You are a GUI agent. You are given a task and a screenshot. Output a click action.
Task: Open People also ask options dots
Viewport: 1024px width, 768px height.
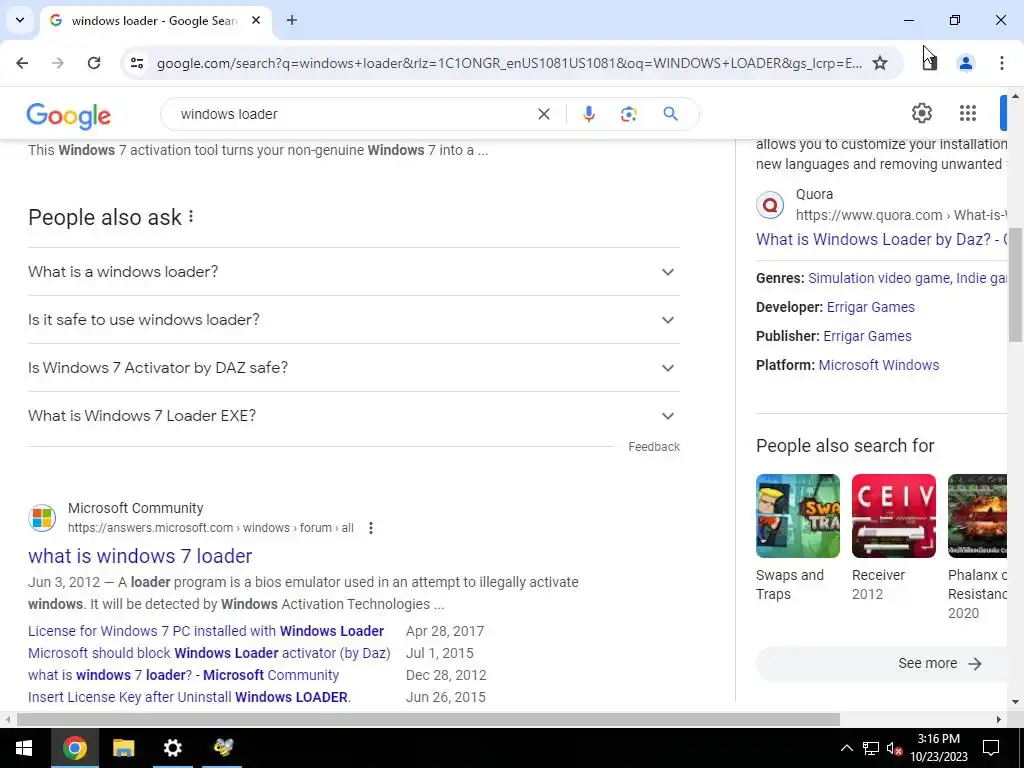191,216
